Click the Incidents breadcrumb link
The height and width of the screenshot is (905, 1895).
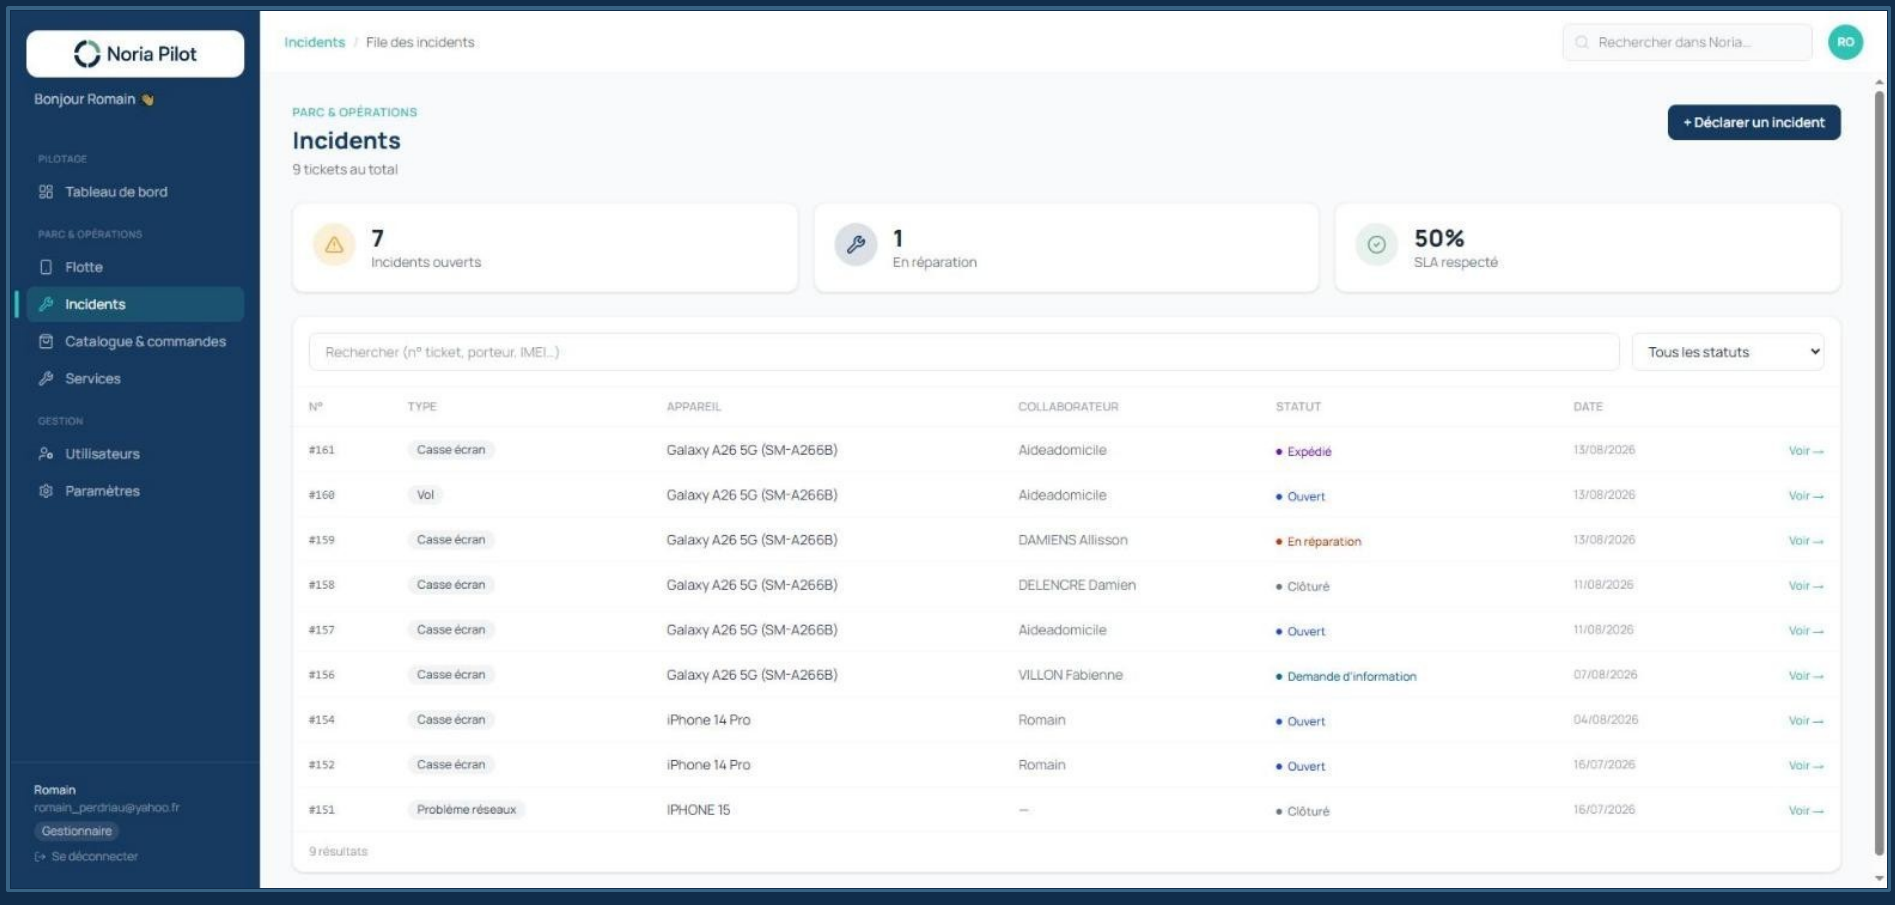(314, 42)
